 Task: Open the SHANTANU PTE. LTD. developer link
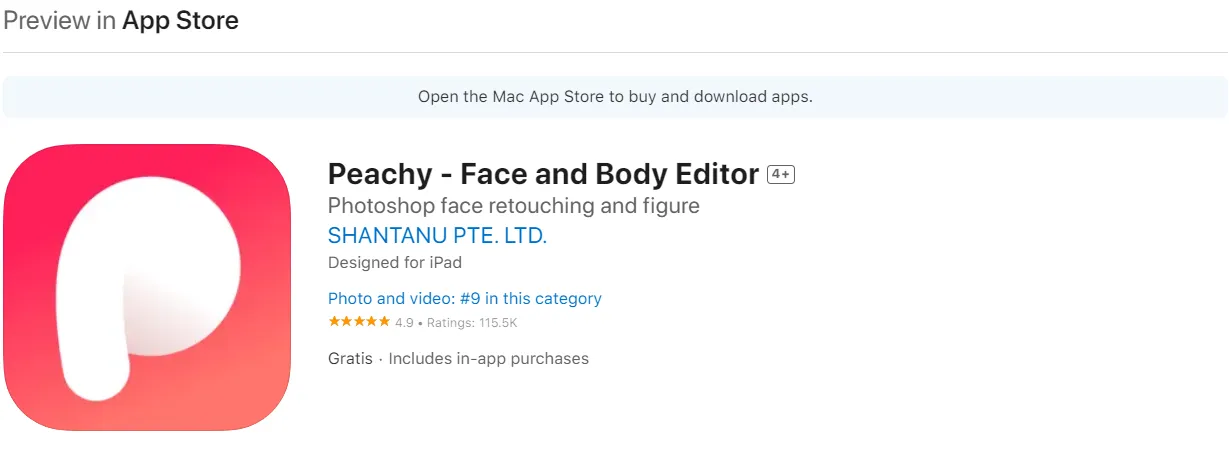(x=437, y=236)
